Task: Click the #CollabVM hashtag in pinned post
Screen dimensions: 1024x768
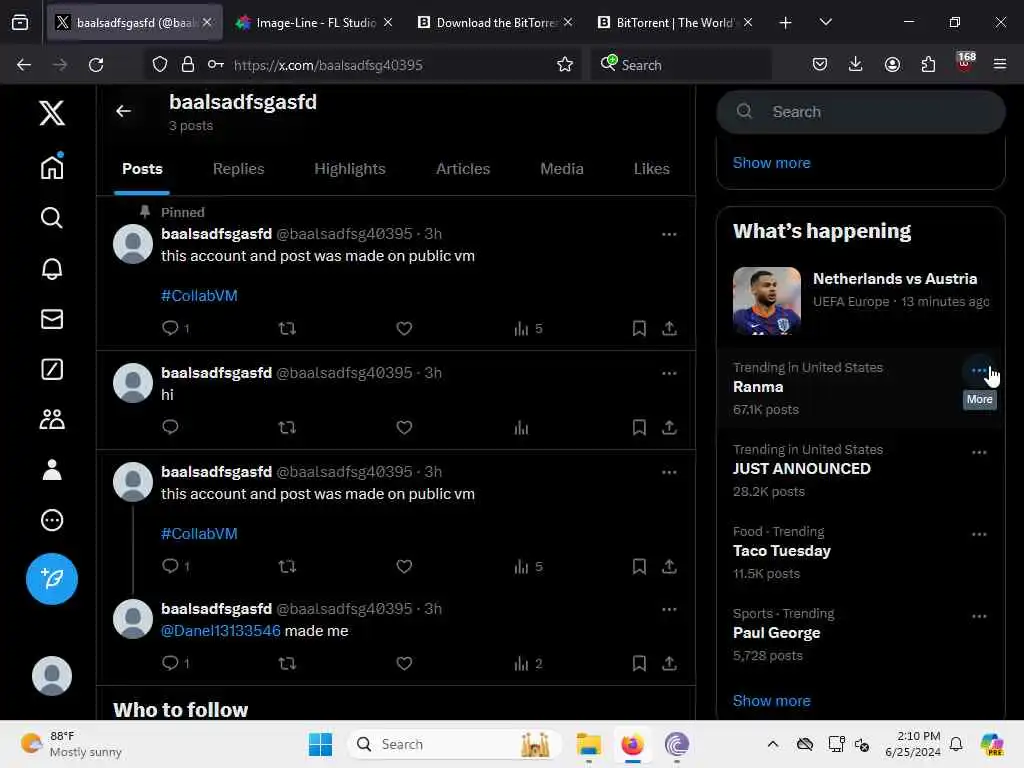Action: (199, 295)
